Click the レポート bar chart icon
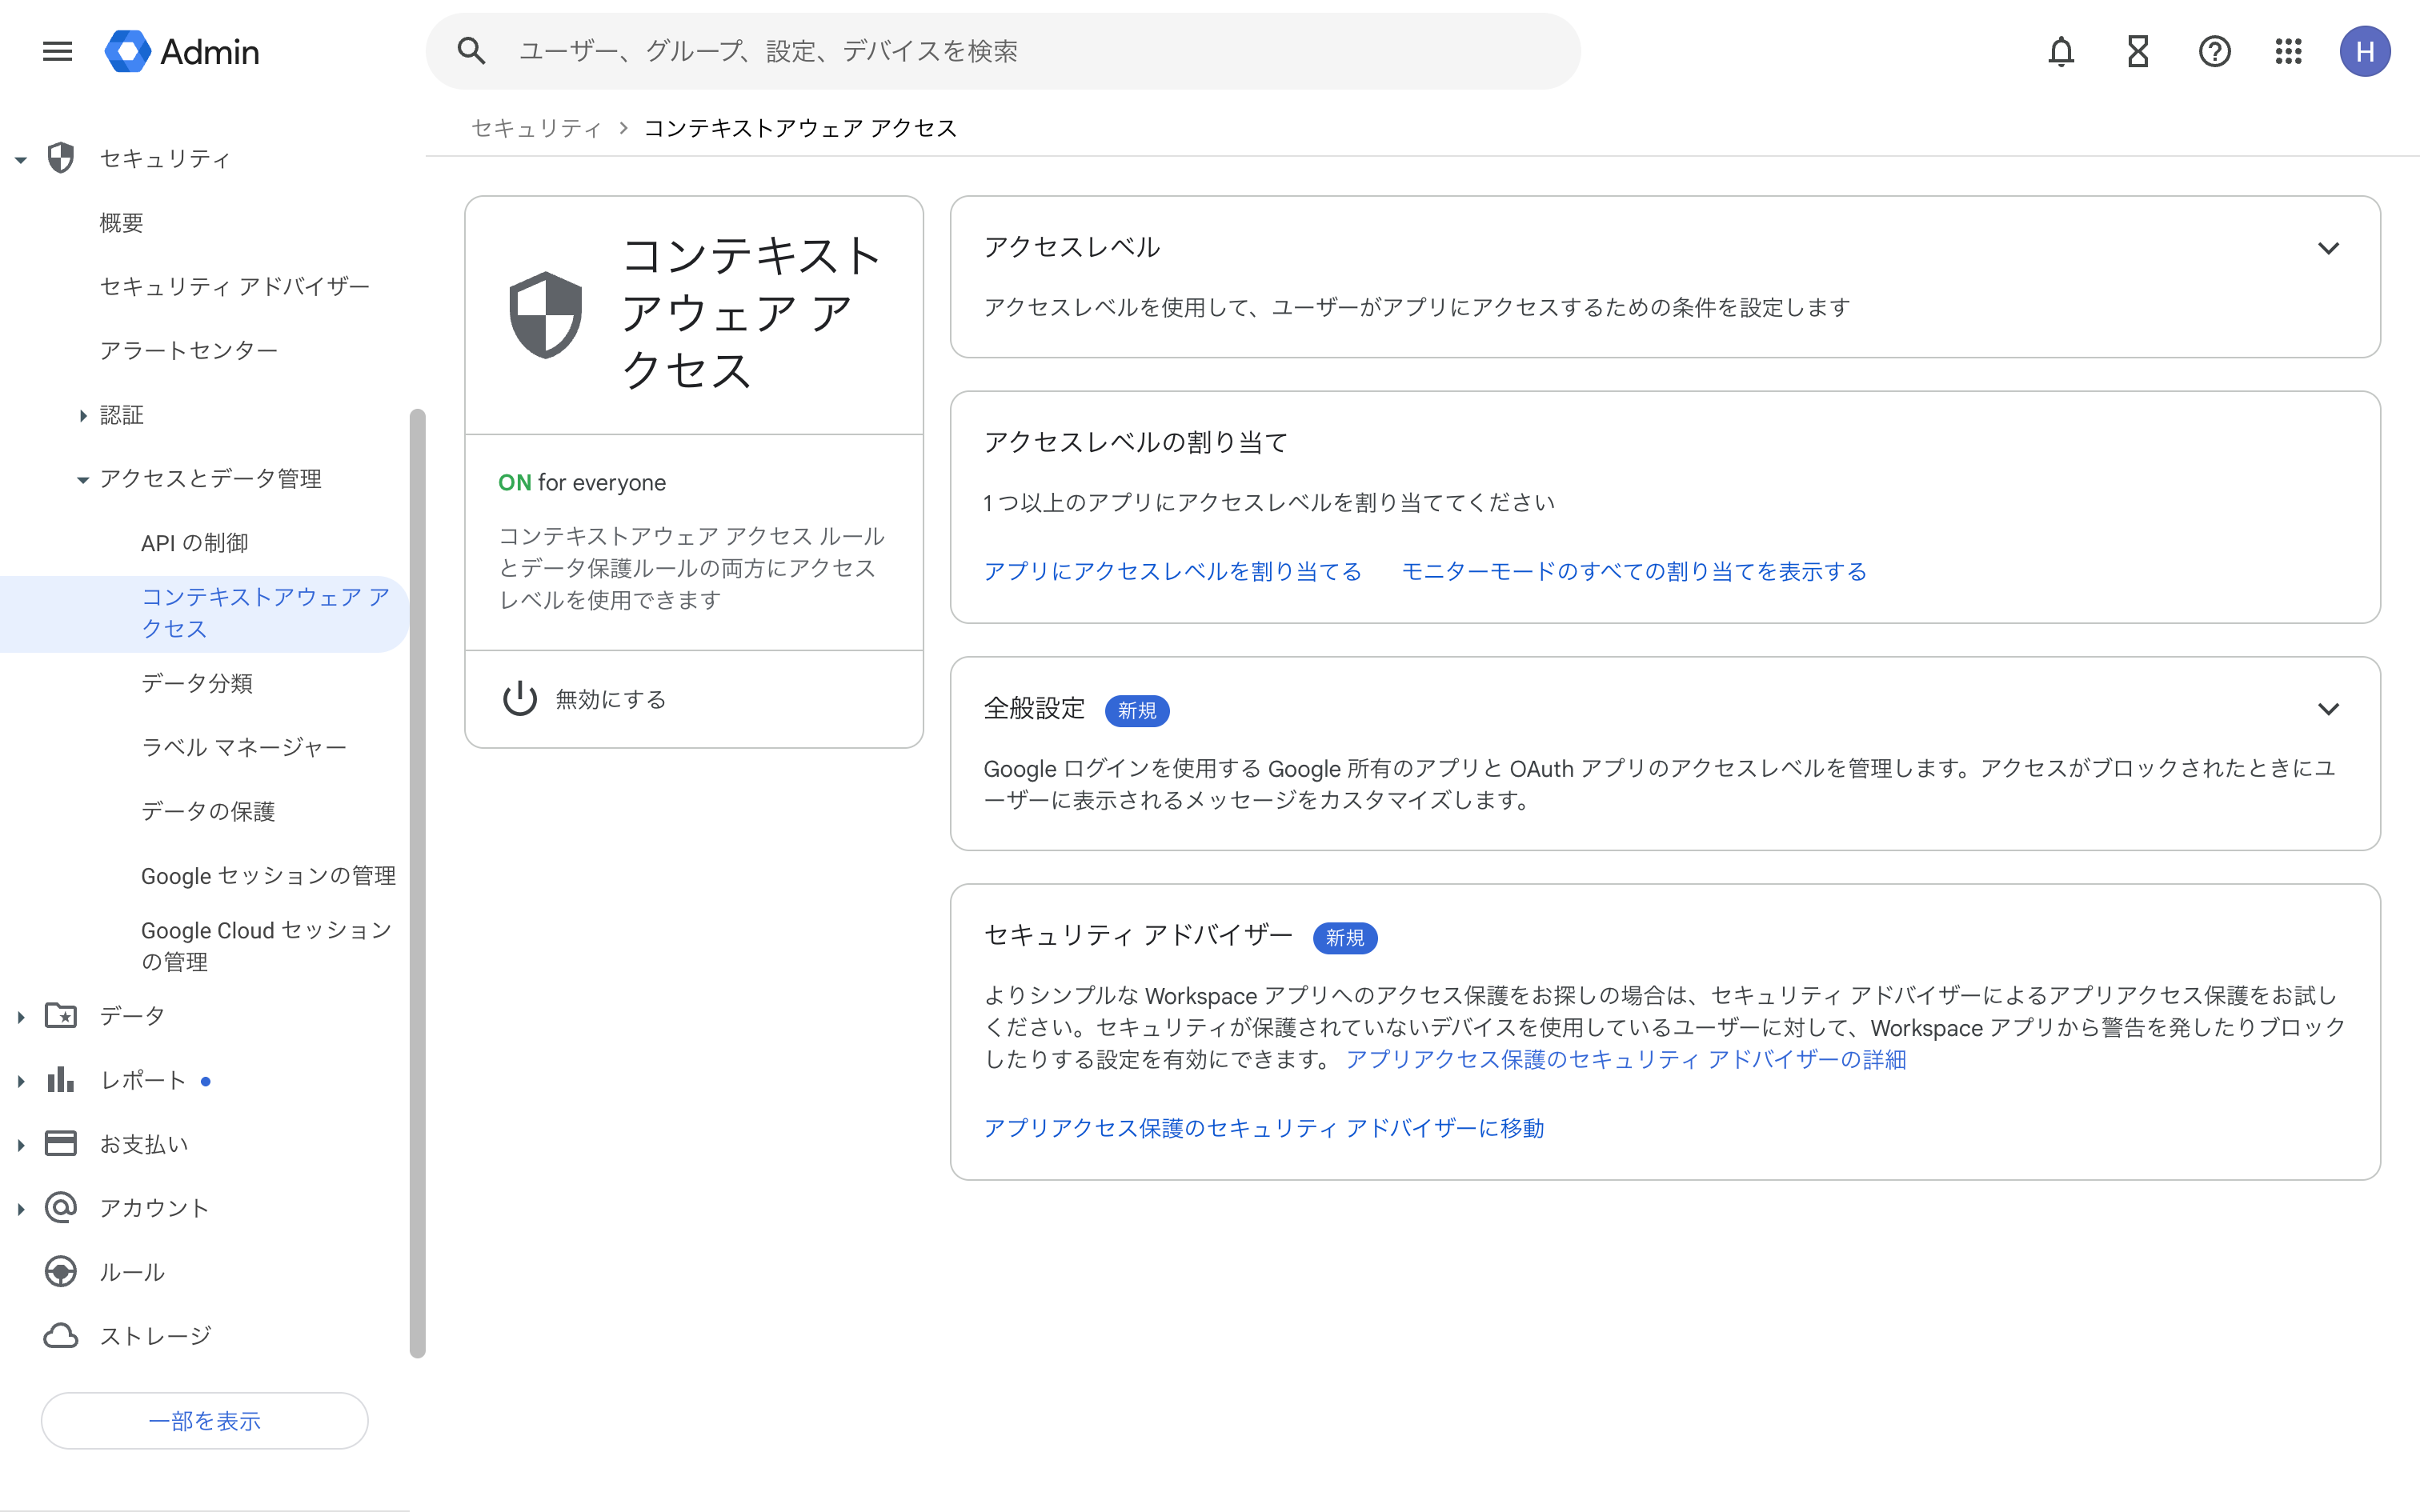 (x=61, y=1079)
